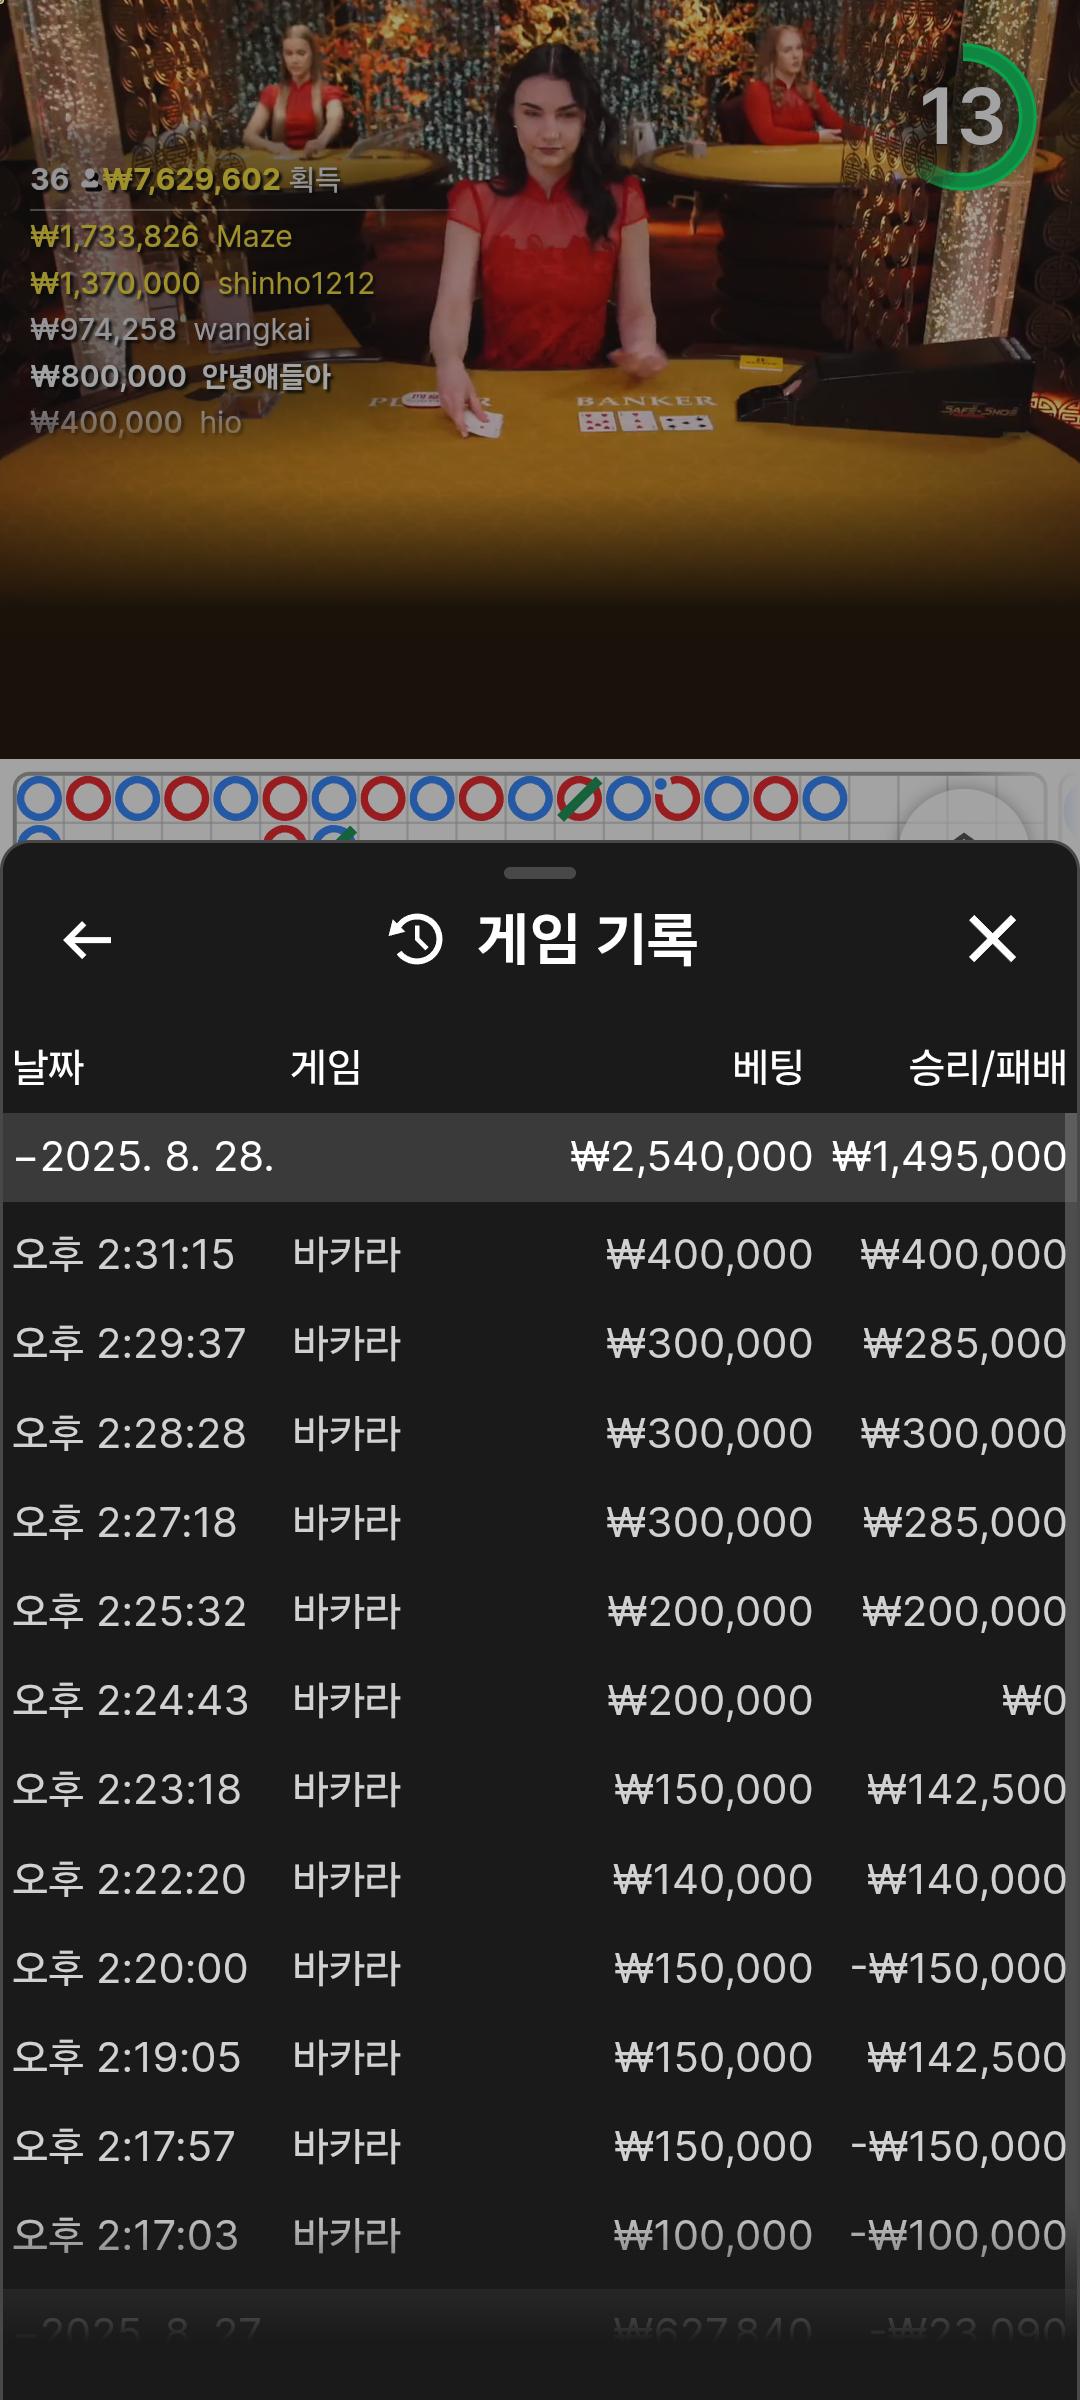Click the green-slashed tie circle in roadmap
1080x2400 pixels.
(579, 799)
